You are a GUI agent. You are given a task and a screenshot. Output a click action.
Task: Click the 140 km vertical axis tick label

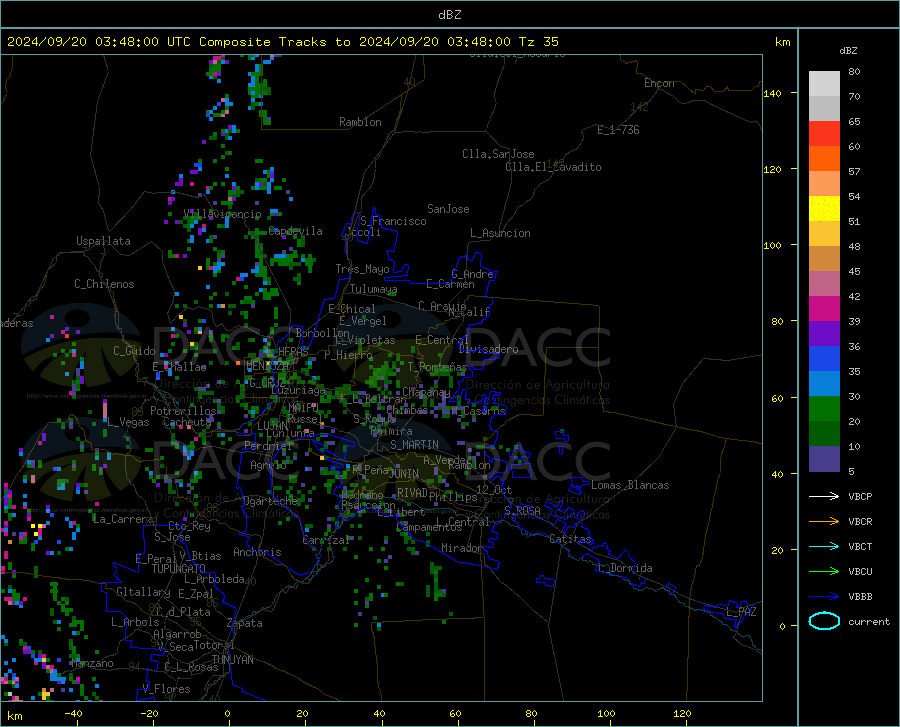[772, 93]
